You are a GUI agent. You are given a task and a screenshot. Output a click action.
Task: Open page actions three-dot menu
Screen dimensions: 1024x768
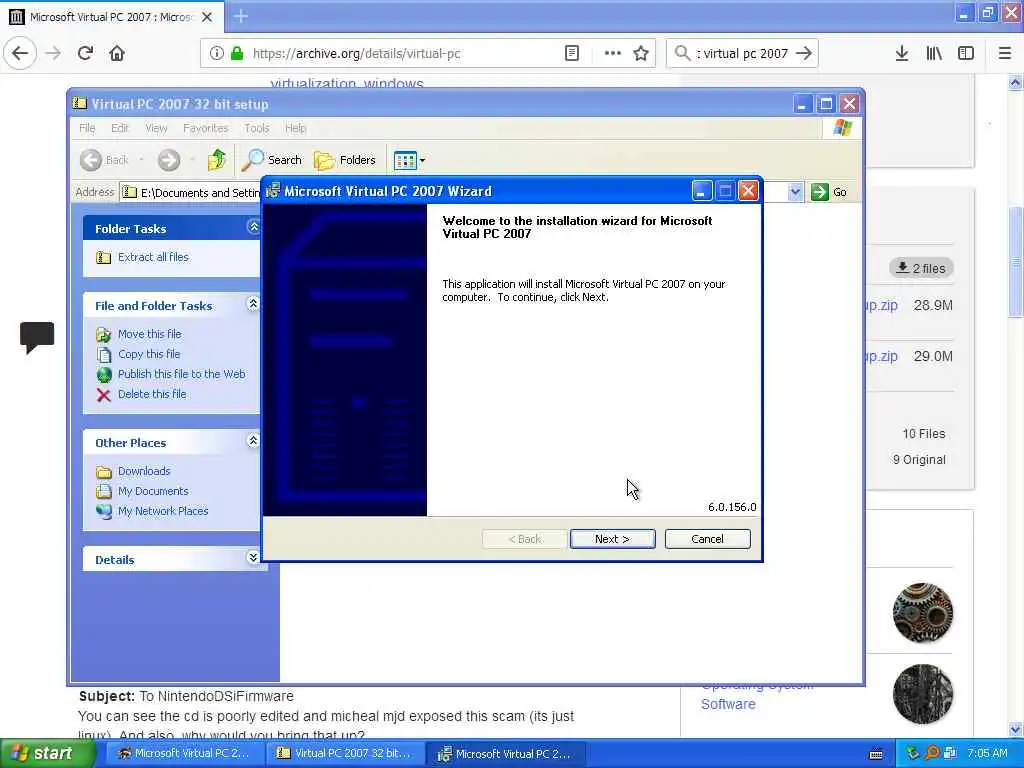tap(613, 54)
